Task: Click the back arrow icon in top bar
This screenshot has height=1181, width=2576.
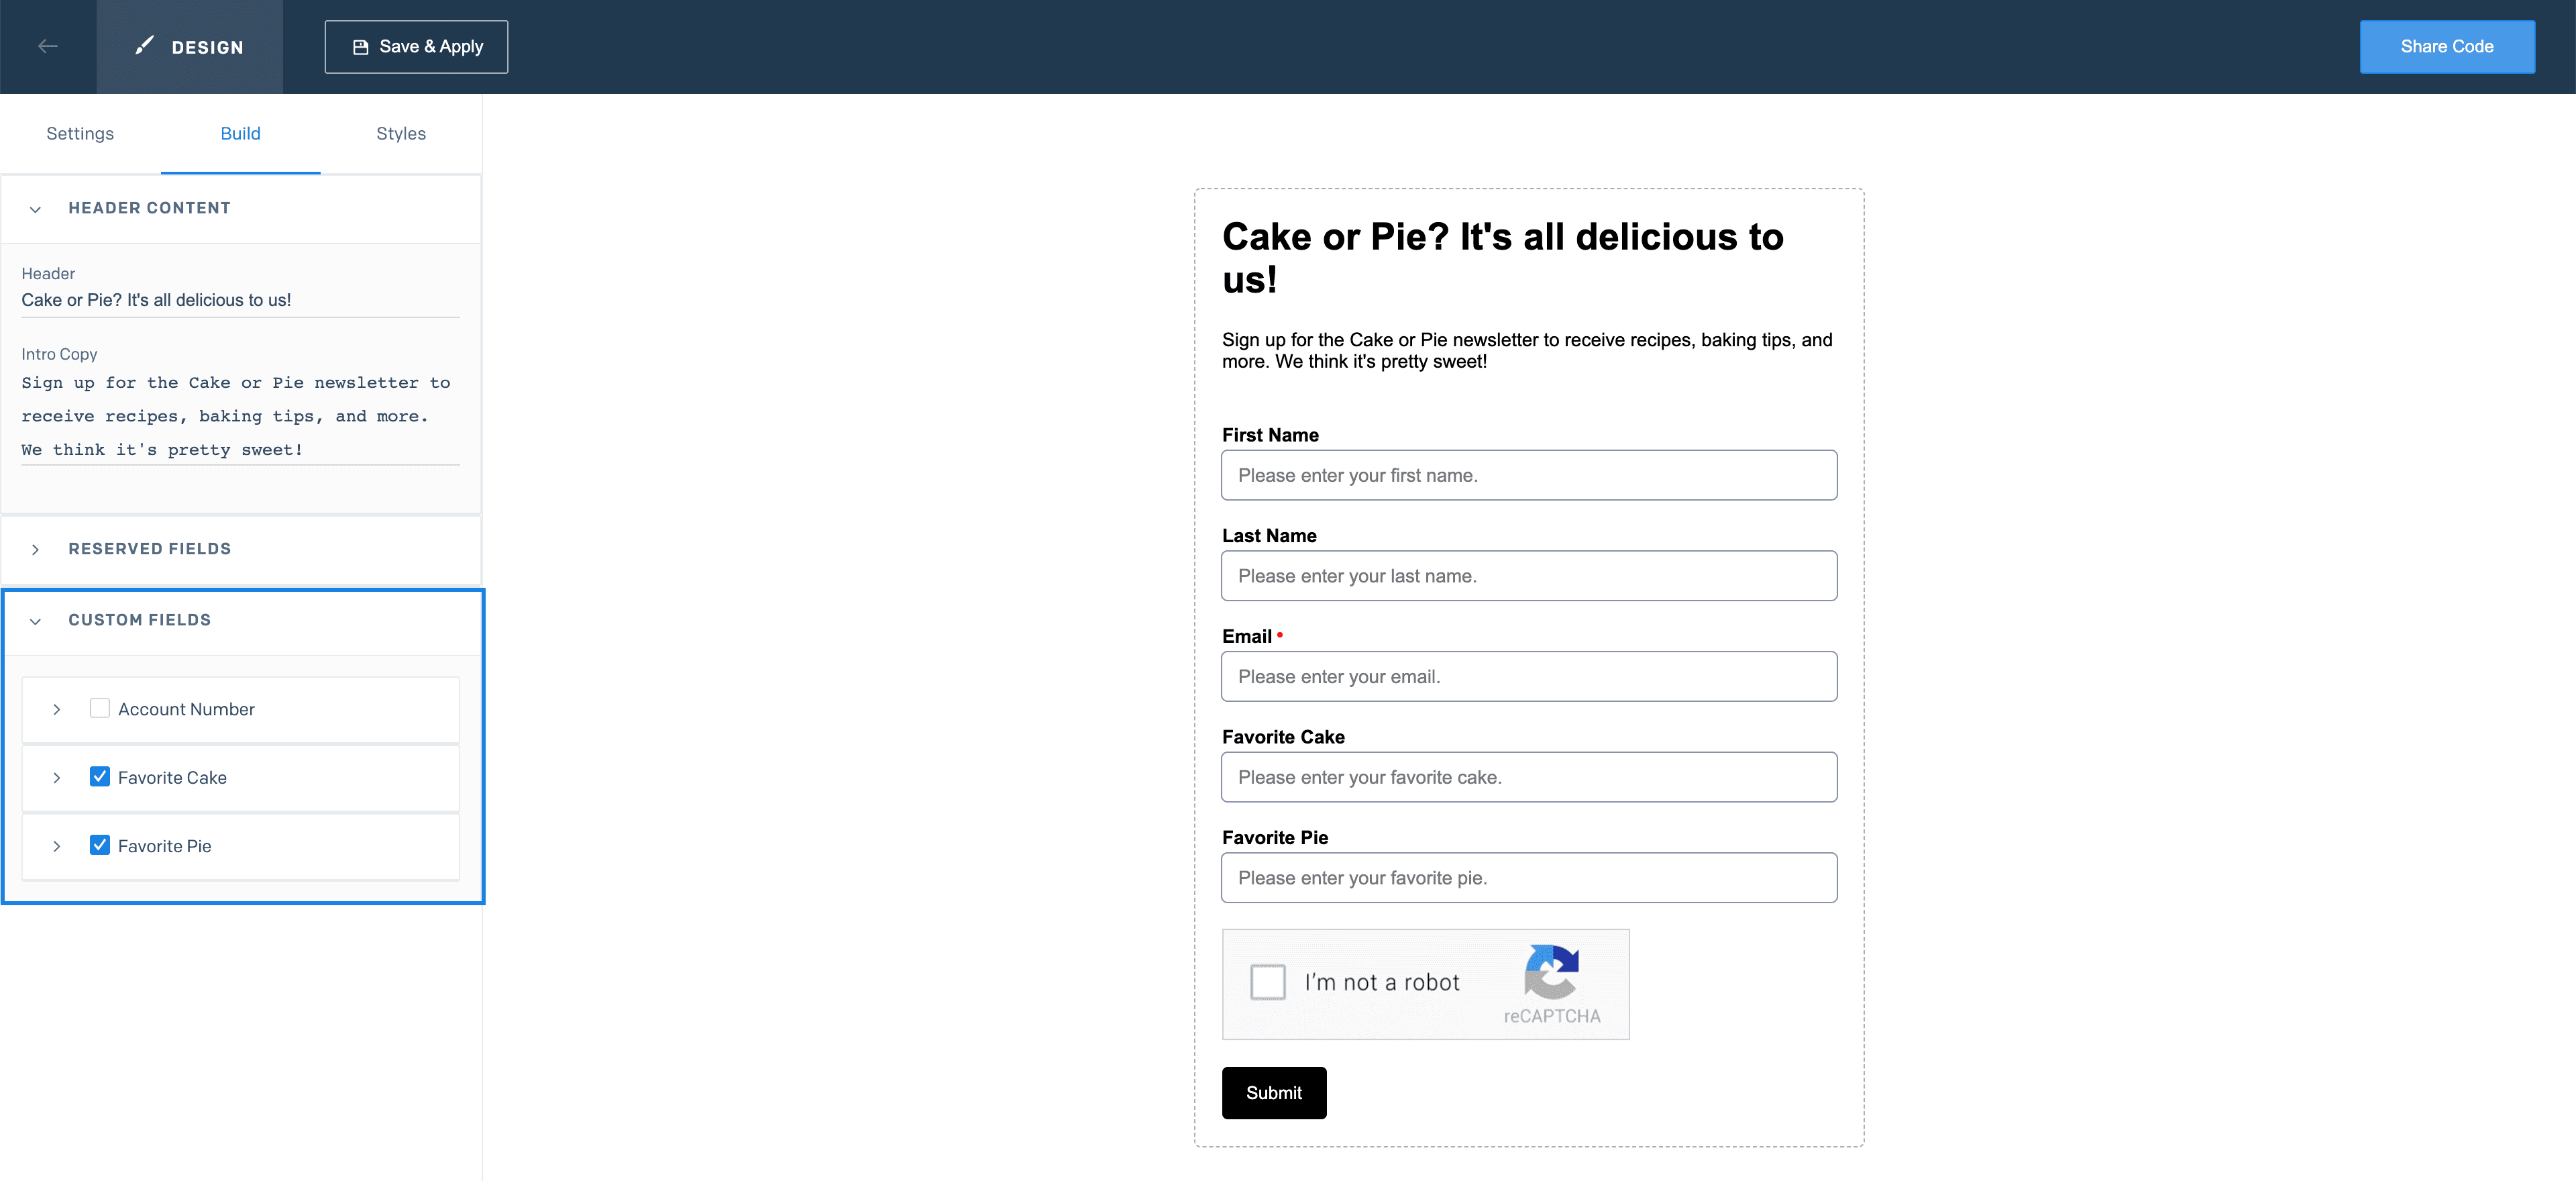Action: [47, 46]
